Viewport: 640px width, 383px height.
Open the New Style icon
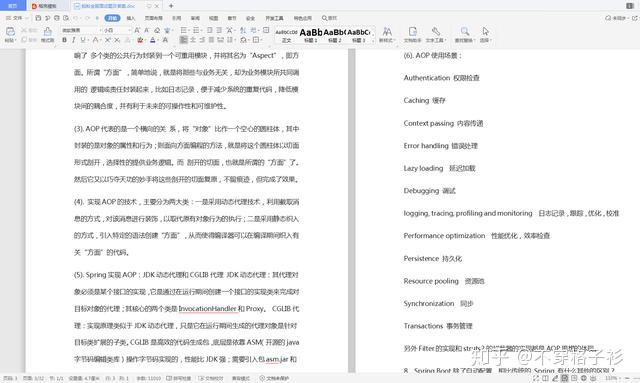[387, 34]
